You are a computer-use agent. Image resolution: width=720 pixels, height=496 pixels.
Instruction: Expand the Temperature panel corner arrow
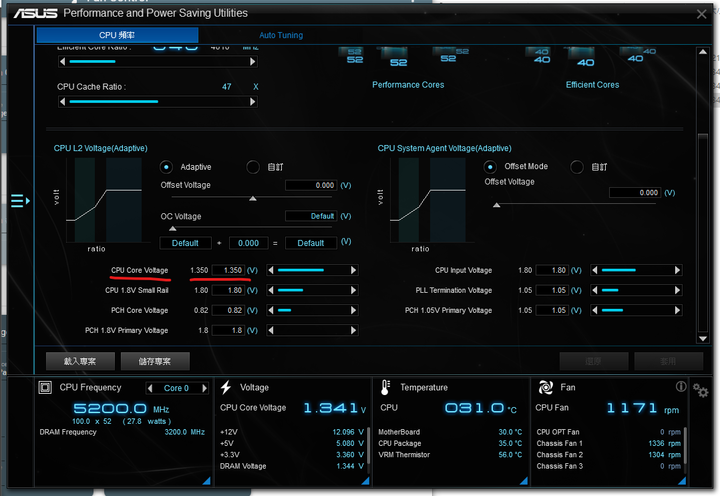tap(523, 481)
